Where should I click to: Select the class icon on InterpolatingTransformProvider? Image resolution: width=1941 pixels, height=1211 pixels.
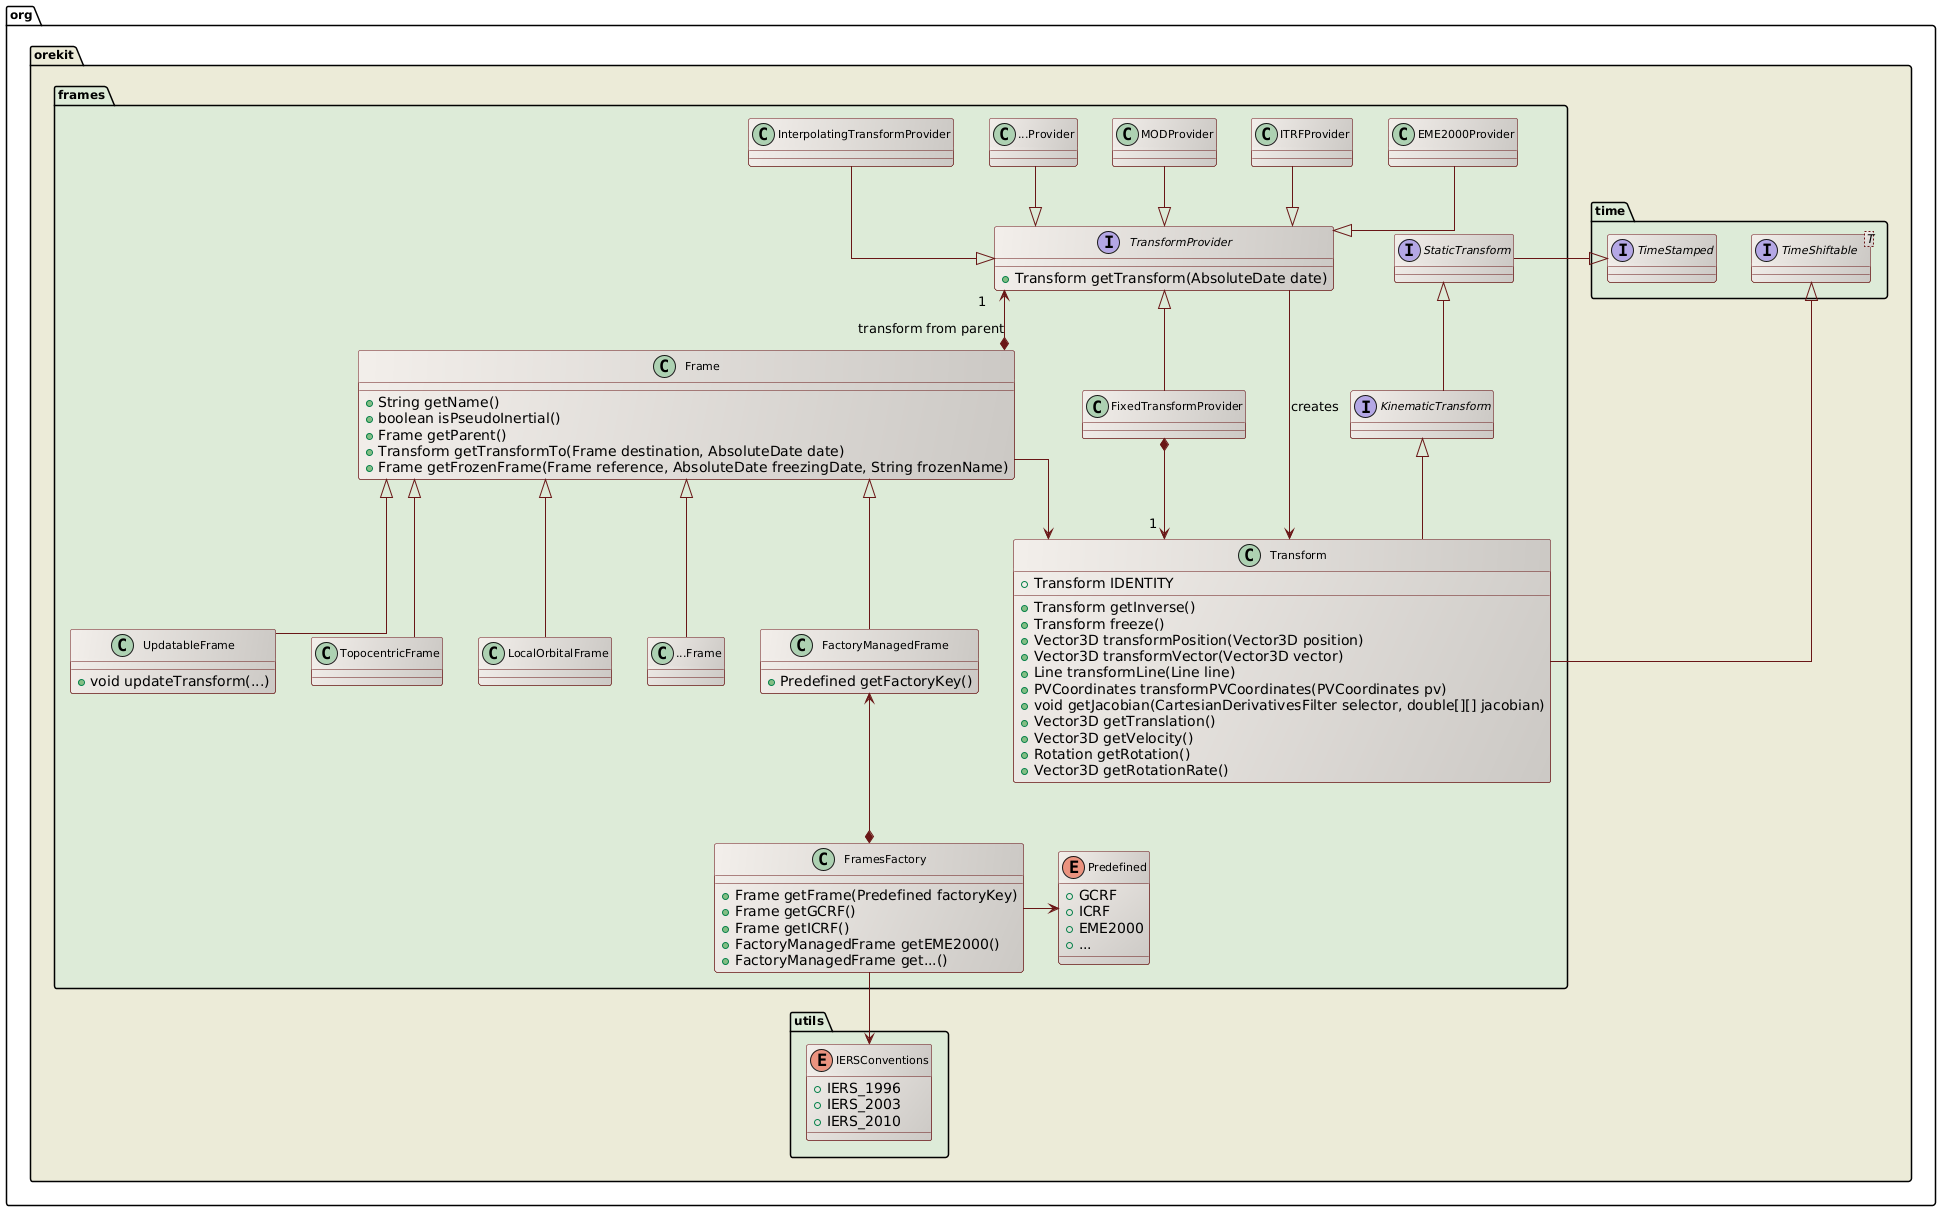coord(765,133)
